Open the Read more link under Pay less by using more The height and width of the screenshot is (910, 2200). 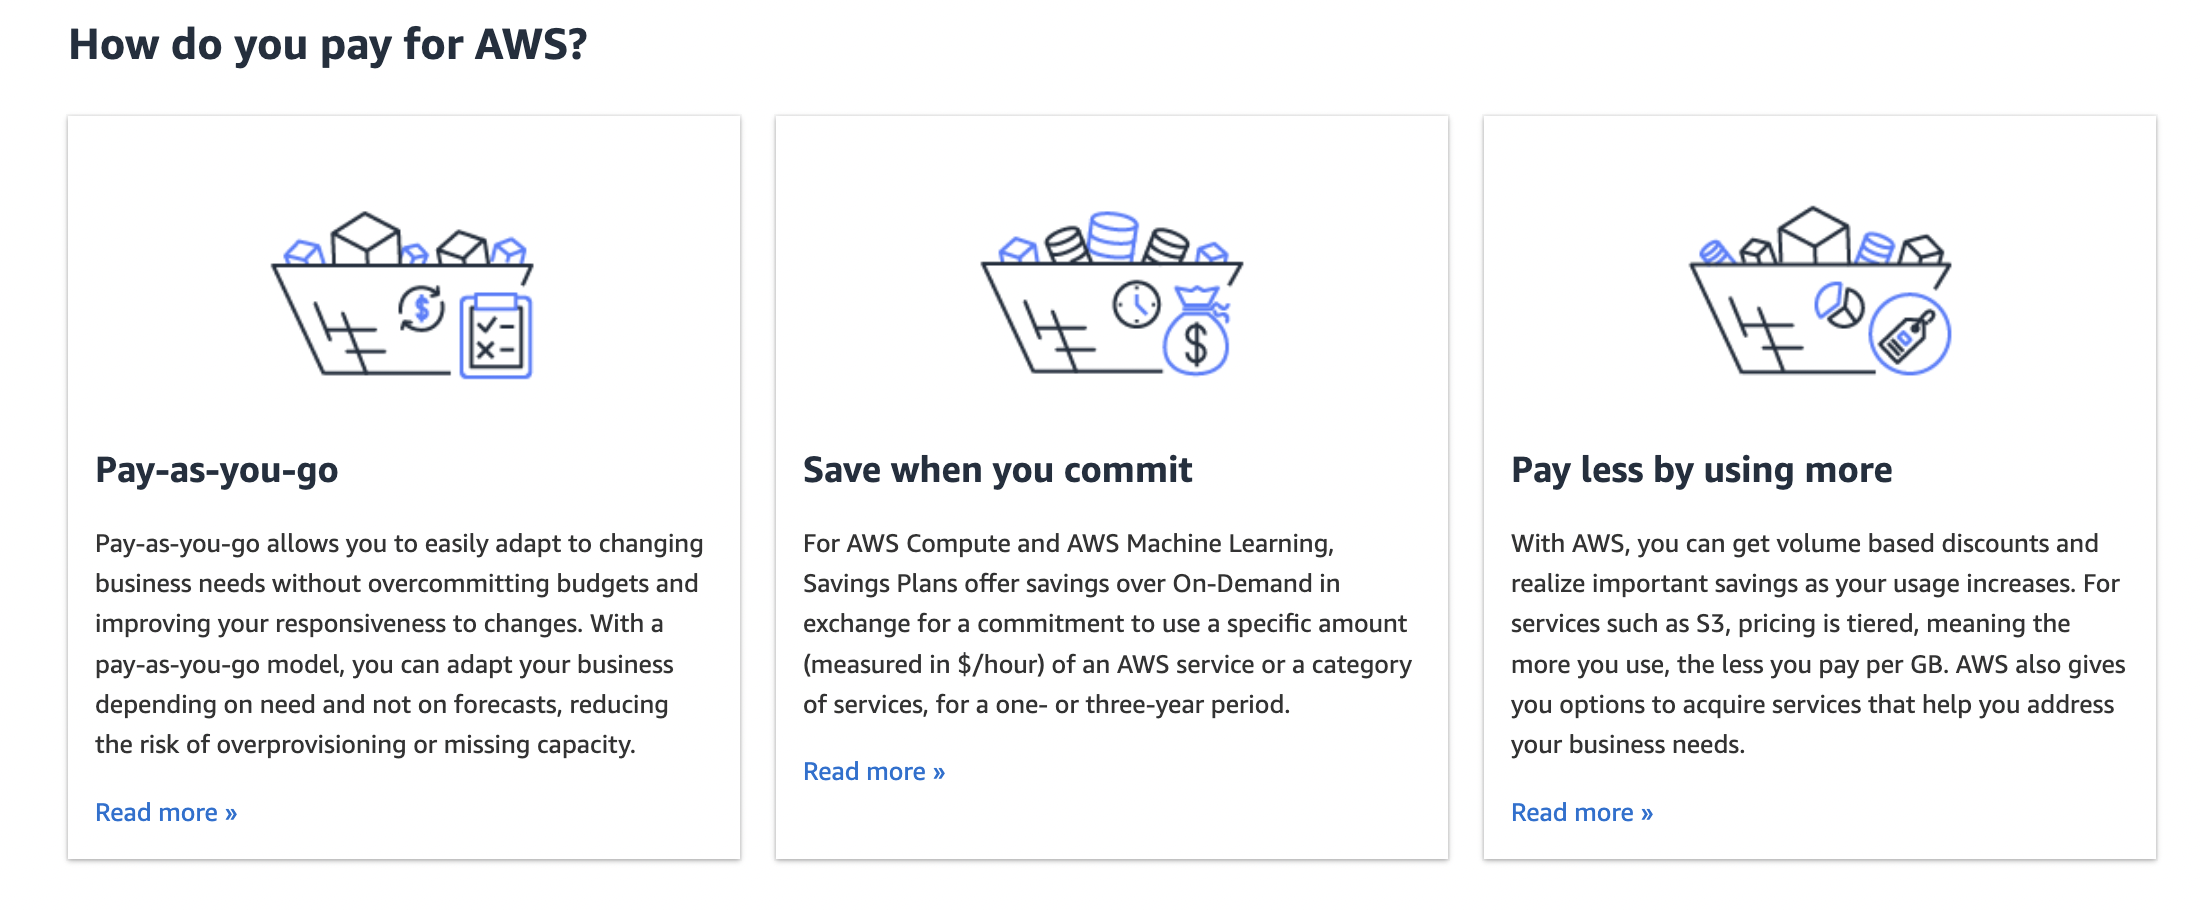[1582, 812]
